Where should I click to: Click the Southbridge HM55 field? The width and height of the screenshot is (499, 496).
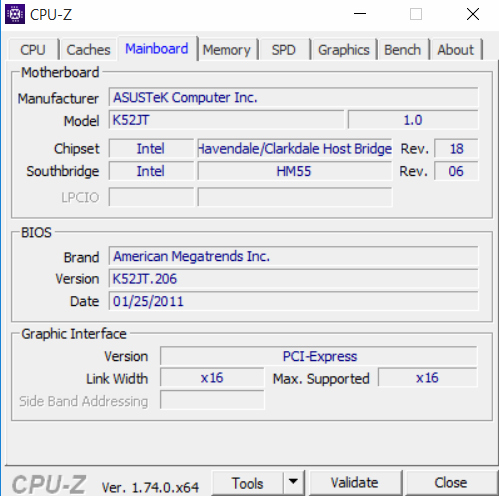[295, 171]
